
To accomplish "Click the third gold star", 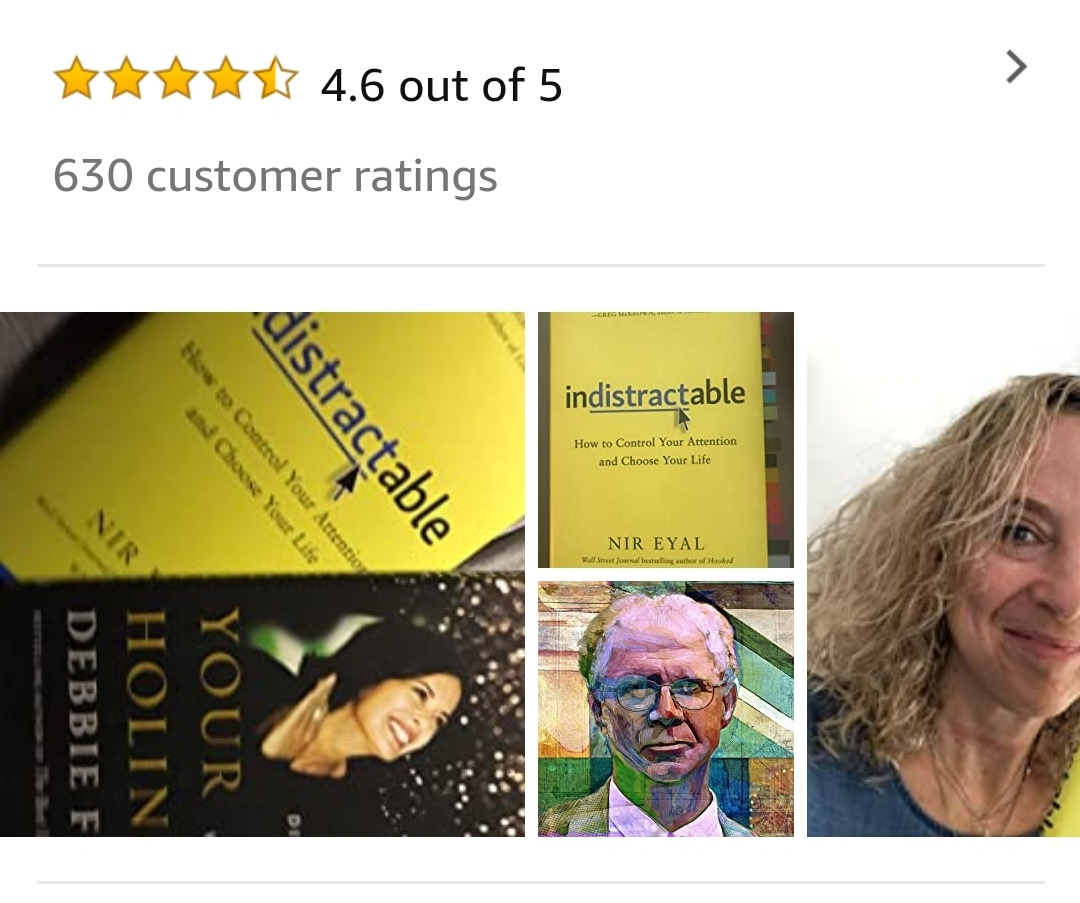I will click(176, 79).
